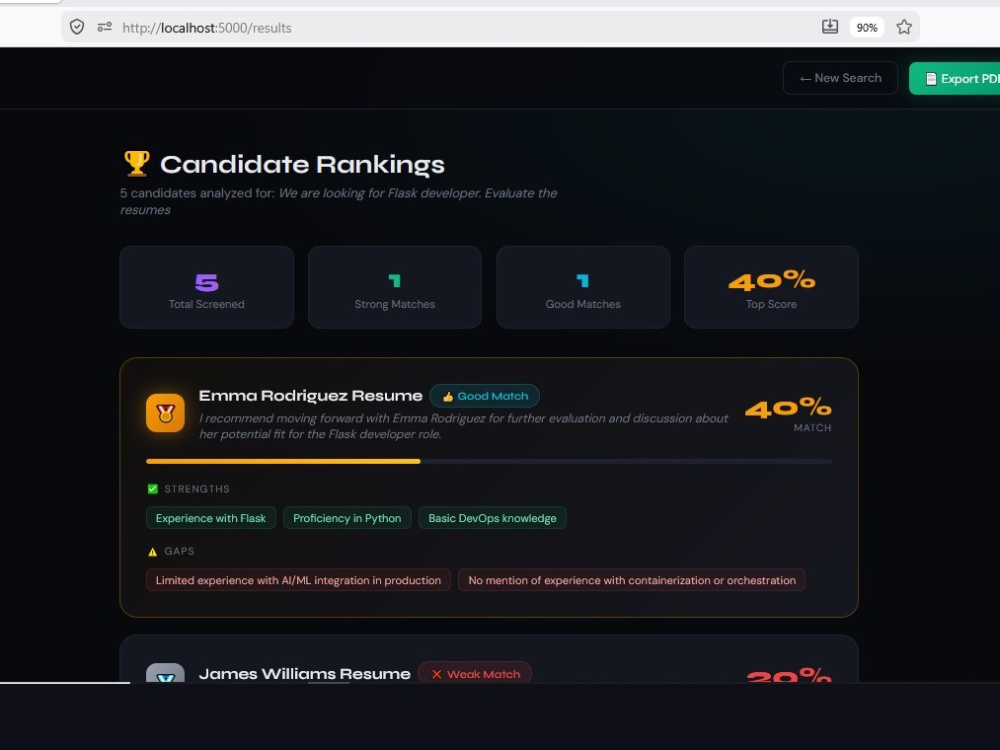Open Emma Rodriguez Resume title
Viewport: 1000px width, 750px height.
click(x=311, y=395)
